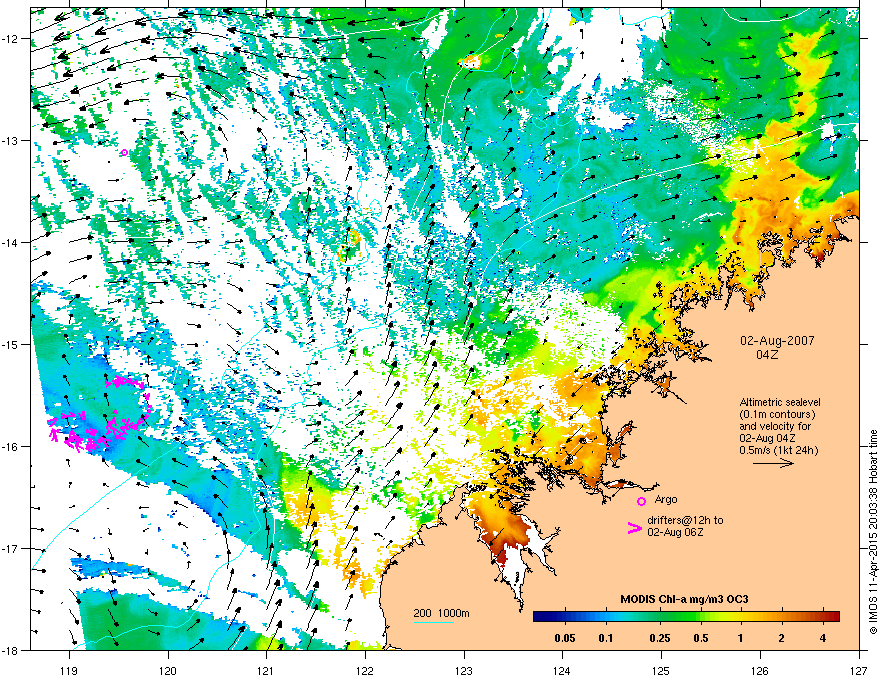Click the latitude axis label -16
Viewport: 880px width, 680px height.
click(x=10, y=447)
